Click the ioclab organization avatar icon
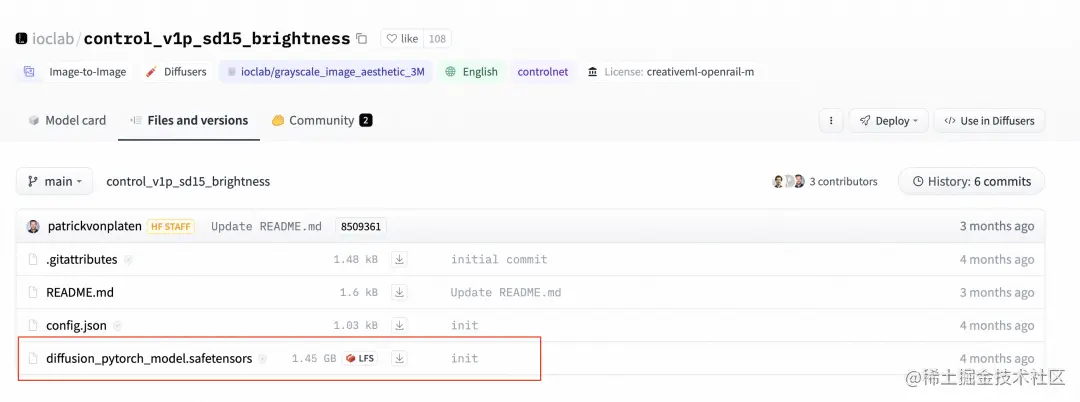1080x402 pixels. point(21,39)
